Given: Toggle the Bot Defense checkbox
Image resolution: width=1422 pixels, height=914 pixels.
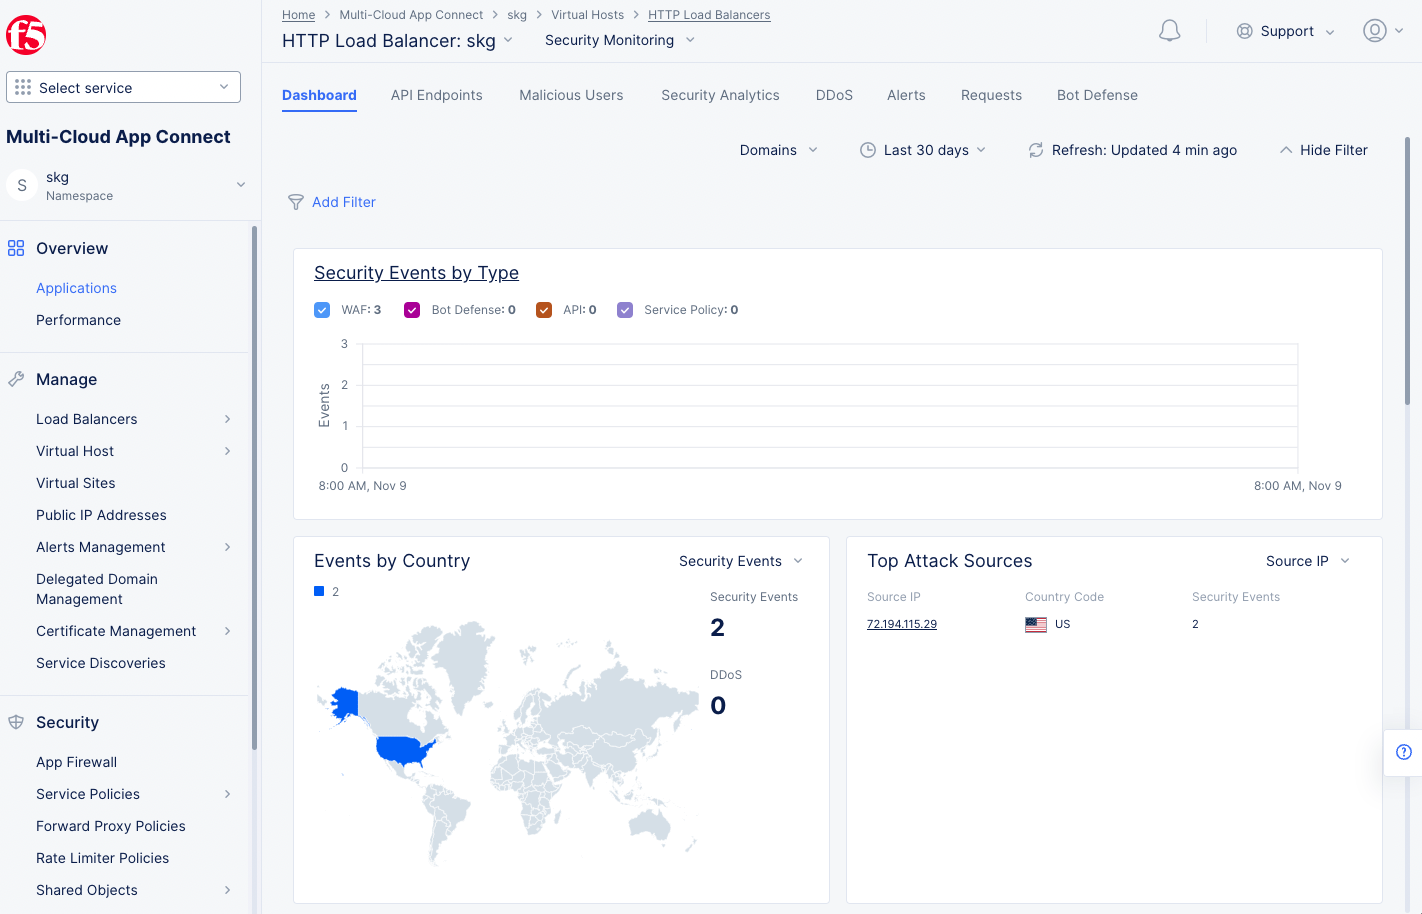Looking at the screenshot, I should (412, 309).
